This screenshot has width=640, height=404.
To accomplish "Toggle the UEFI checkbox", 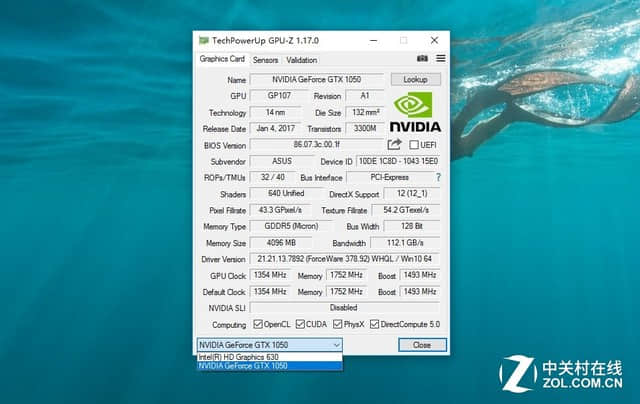I will (414, 145).
